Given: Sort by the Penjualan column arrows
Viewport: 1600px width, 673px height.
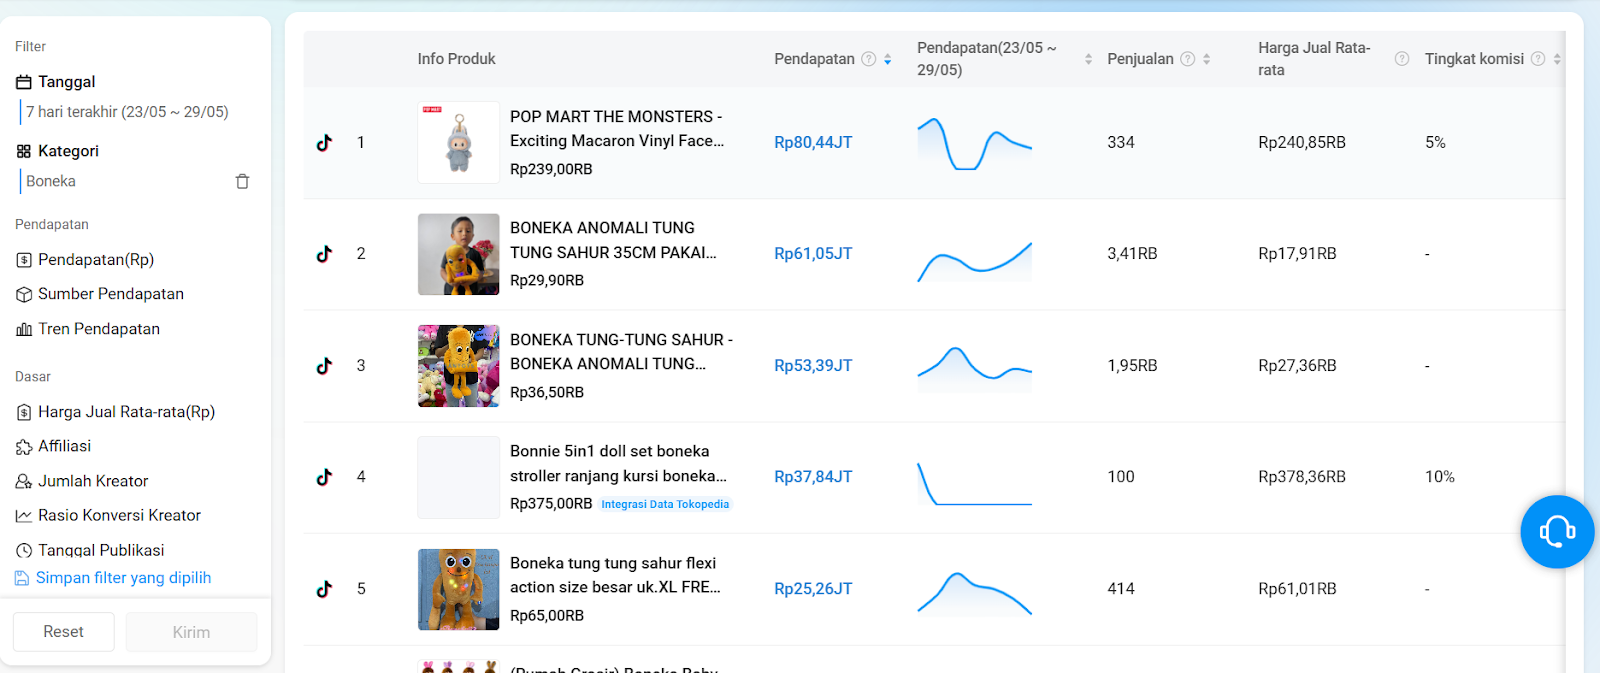Looking at the screenshot, I should 1206,59.
